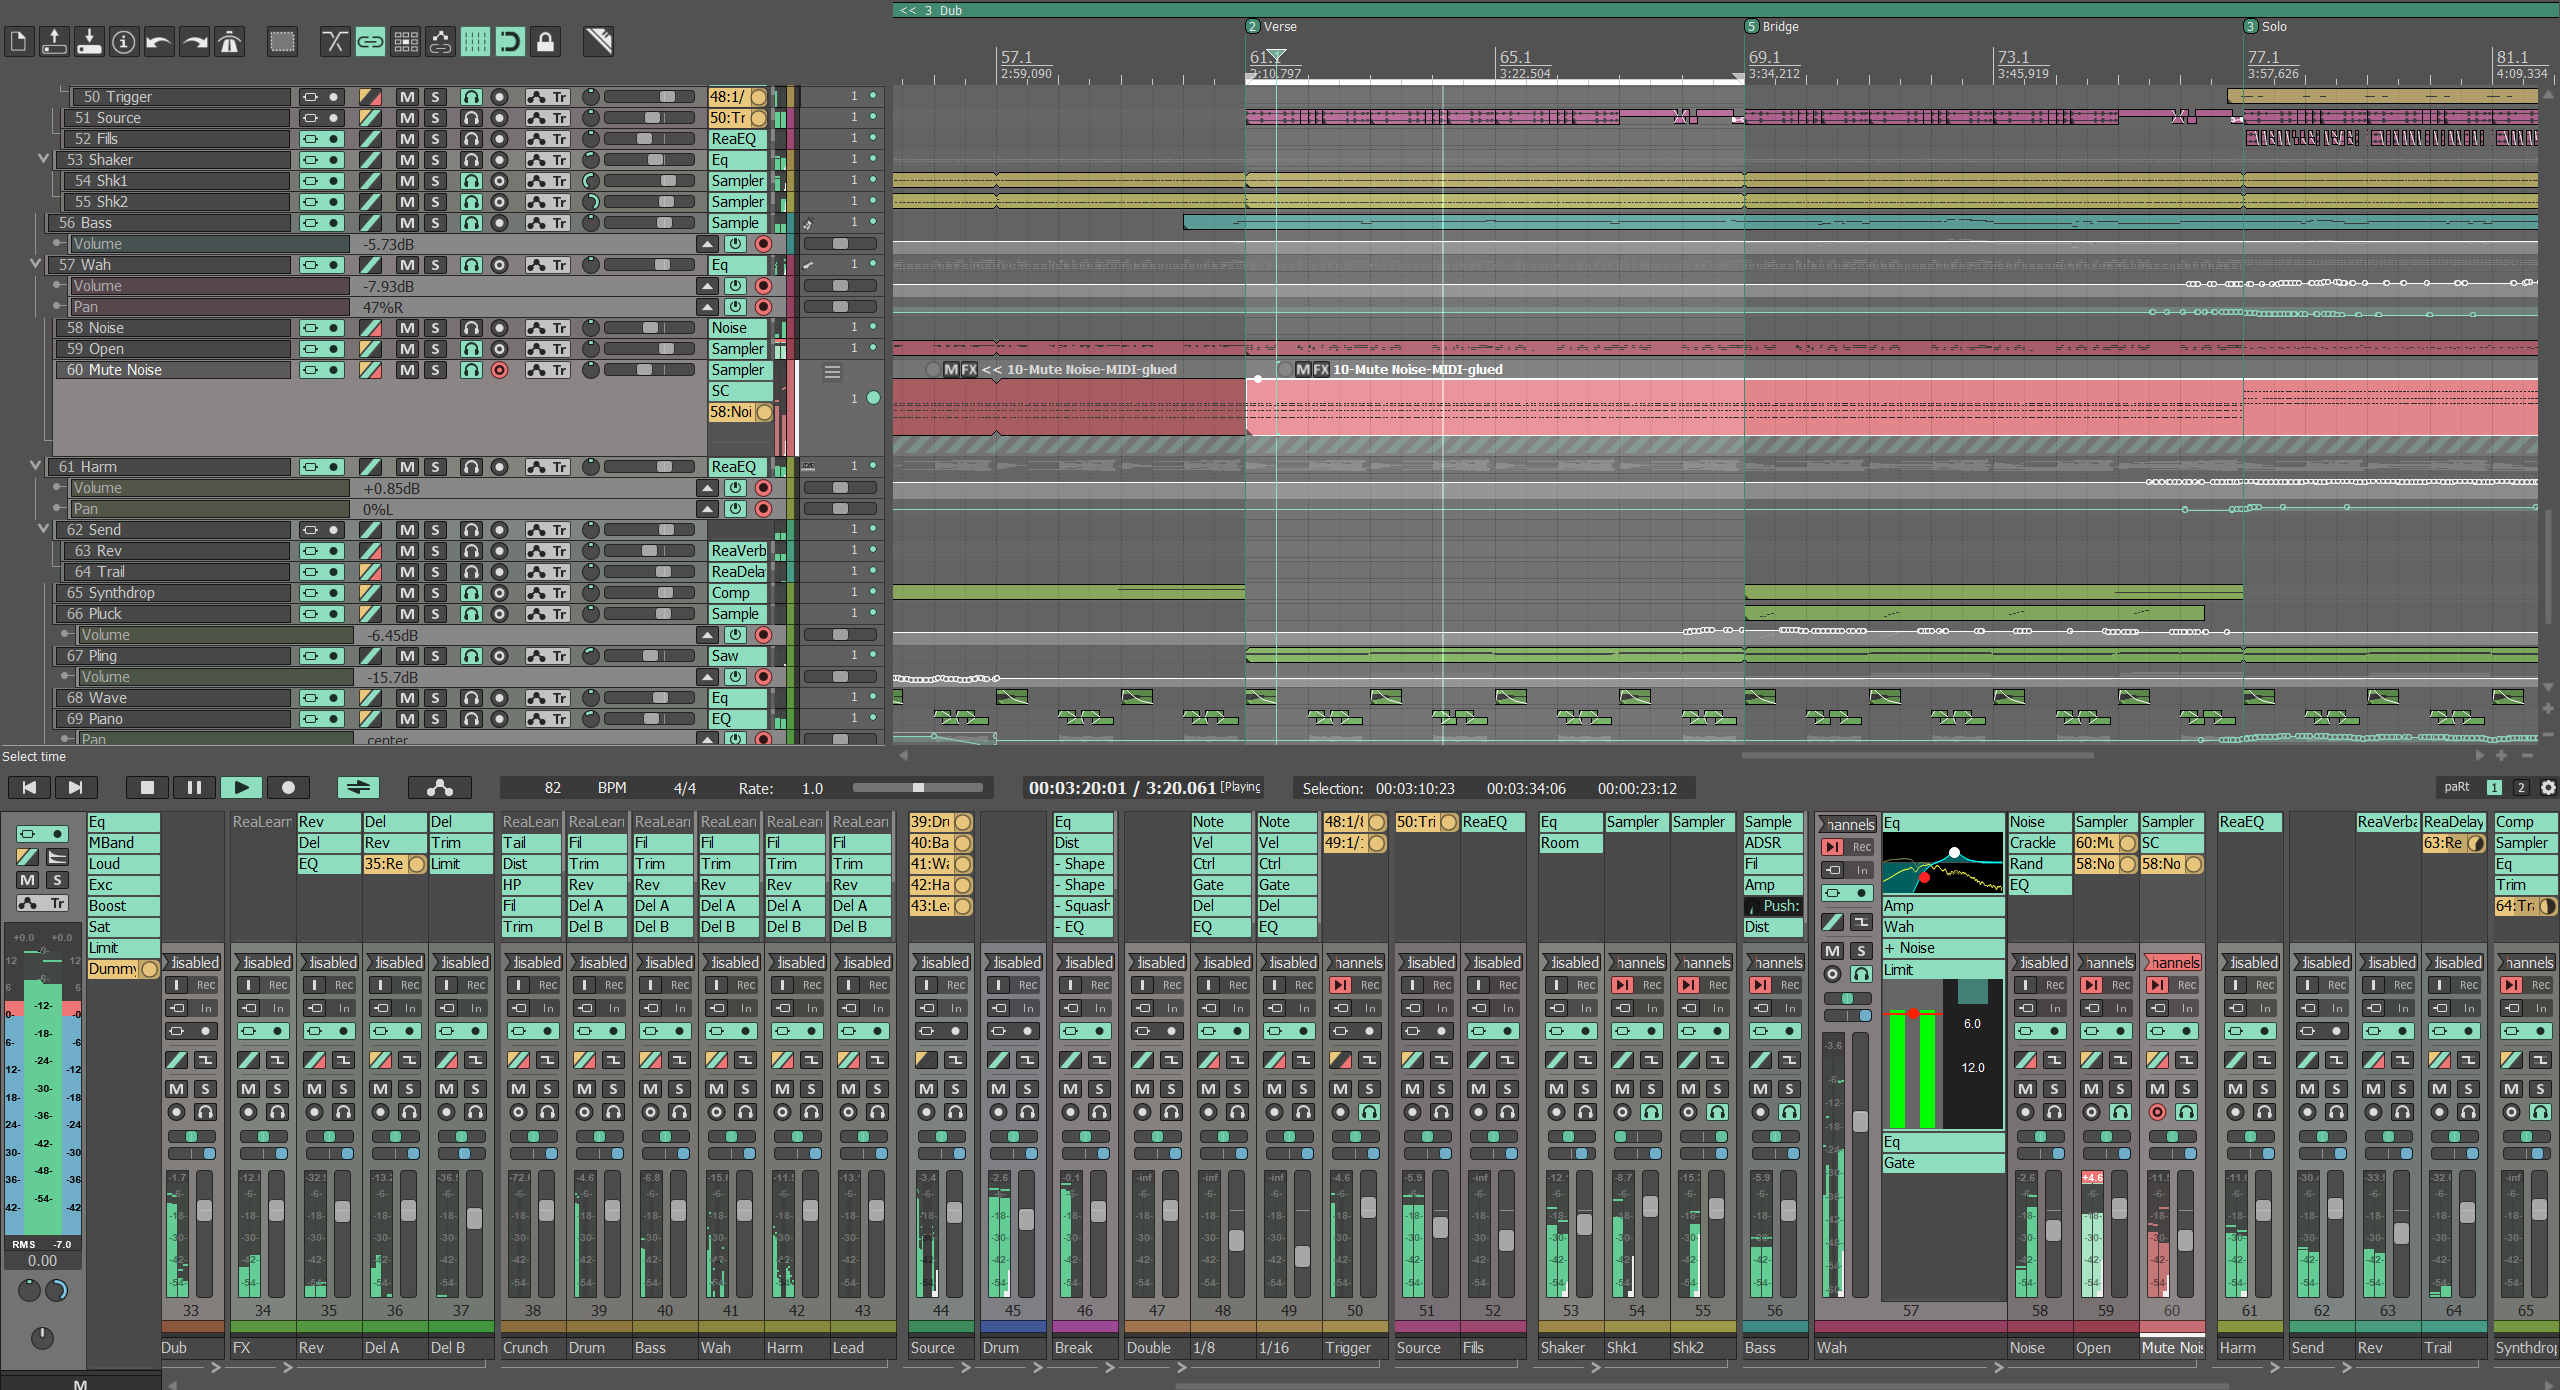Image resolution: width=2560 pixels, height=1390 pixels.
Task: Click the BPM value 82 field
Action: pos(553,788)
